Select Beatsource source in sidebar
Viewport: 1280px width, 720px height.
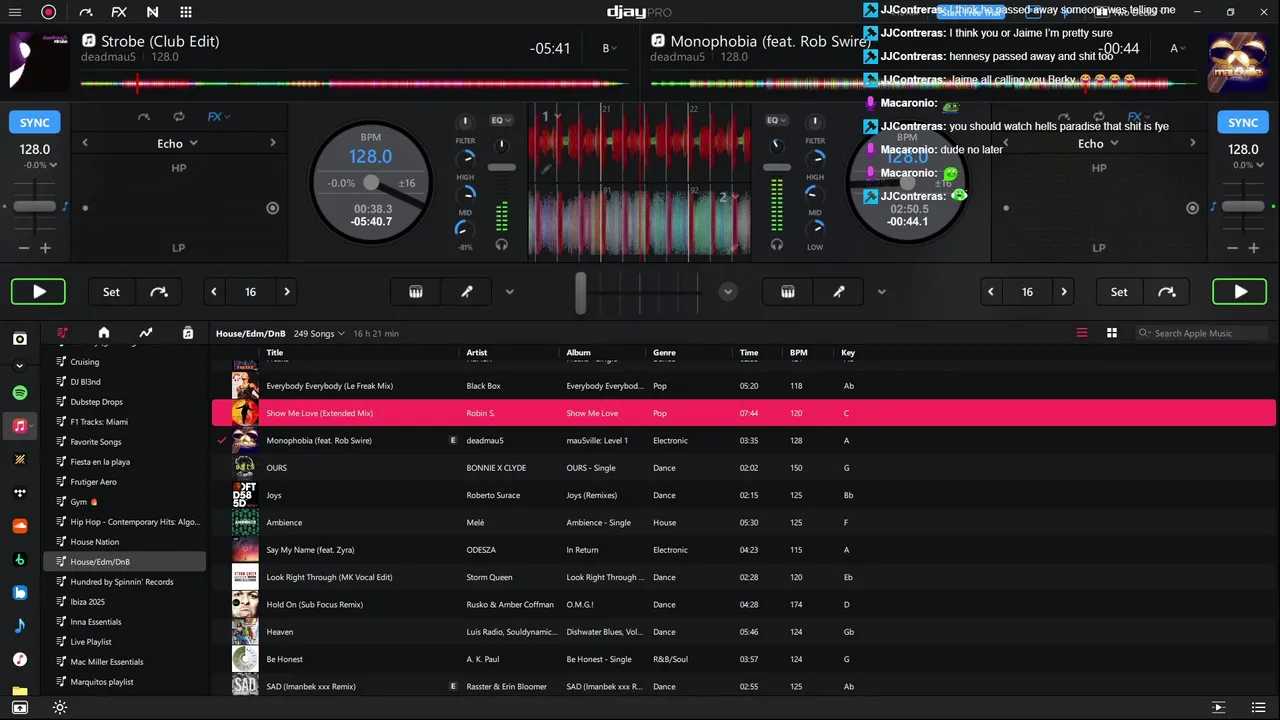pyautogui.click(x=20, y=593)
